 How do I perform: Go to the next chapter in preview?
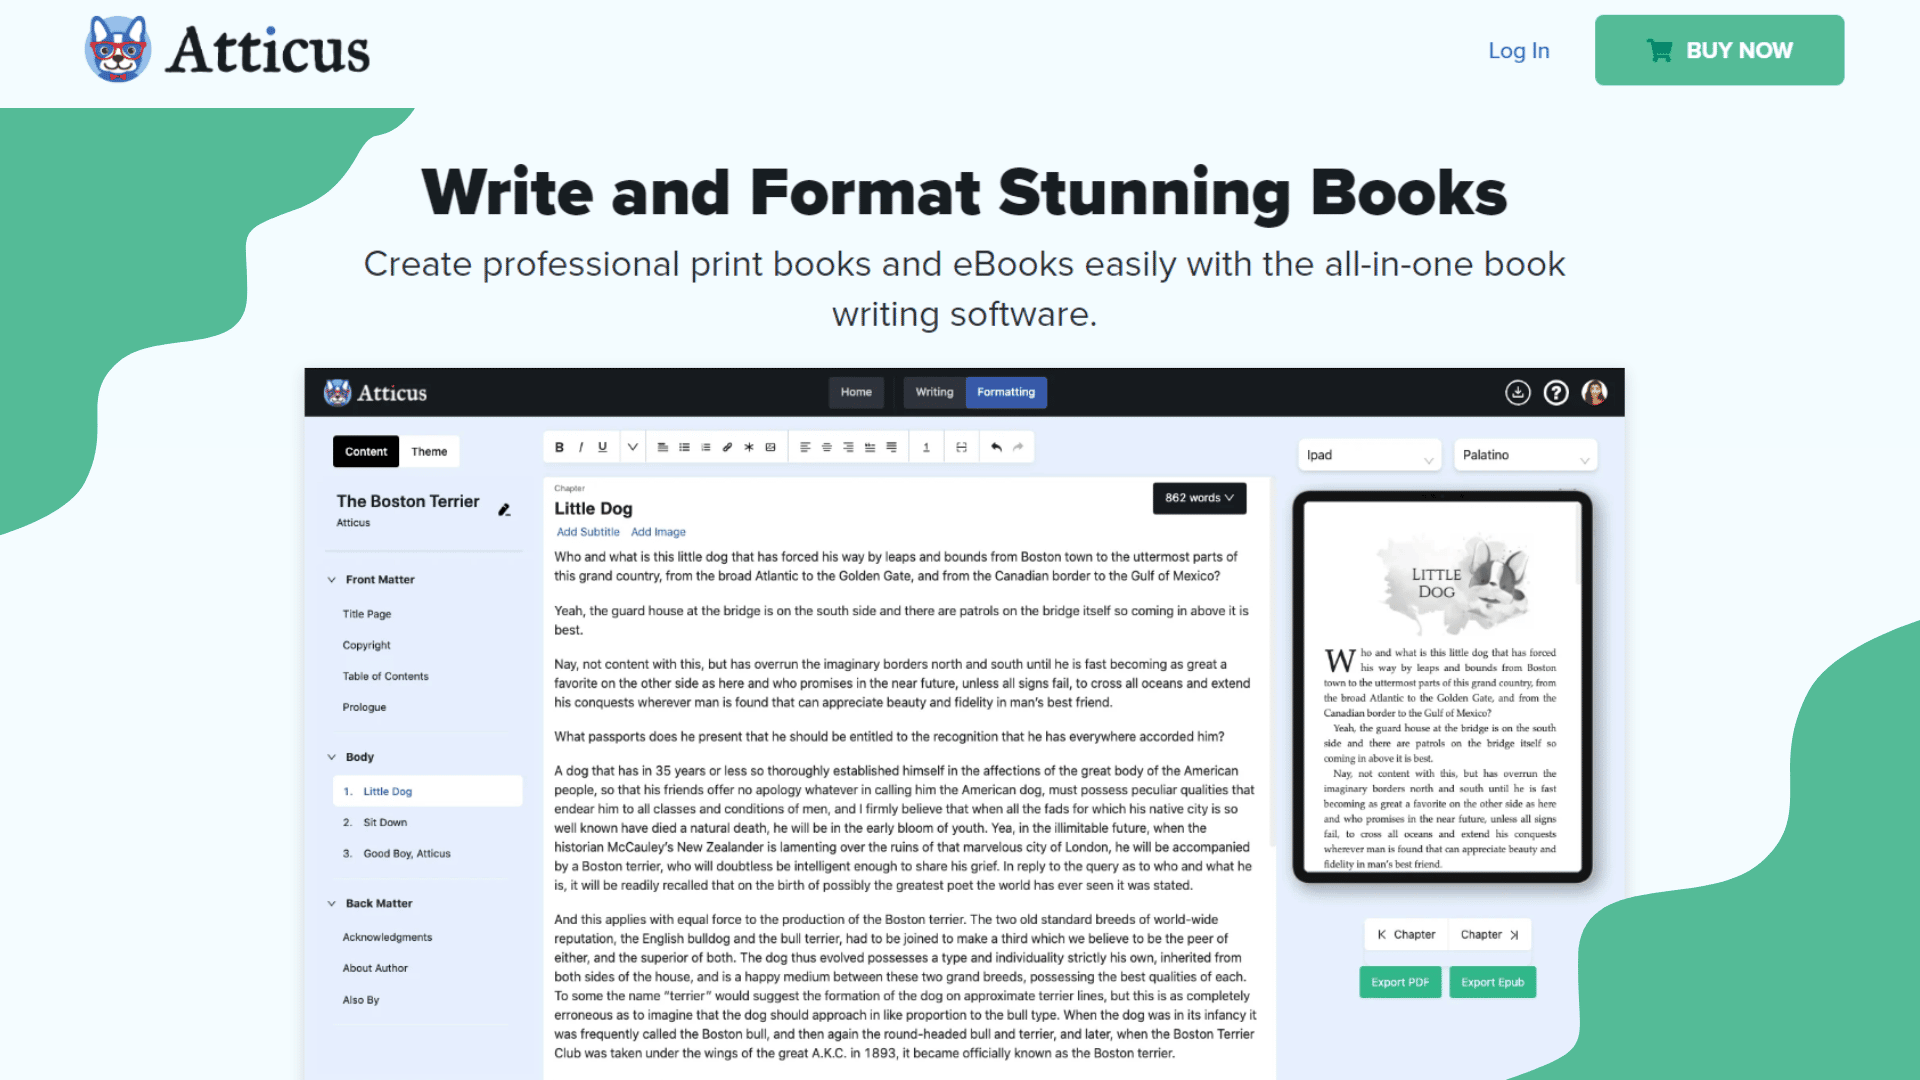1489,934
